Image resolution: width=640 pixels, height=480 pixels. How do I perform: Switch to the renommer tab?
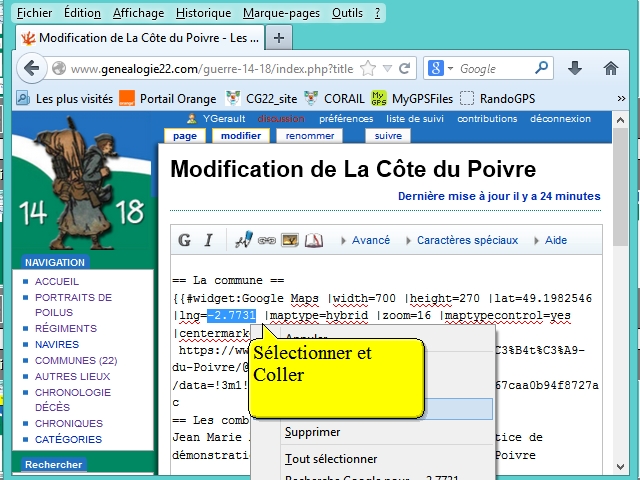(310, 136)
